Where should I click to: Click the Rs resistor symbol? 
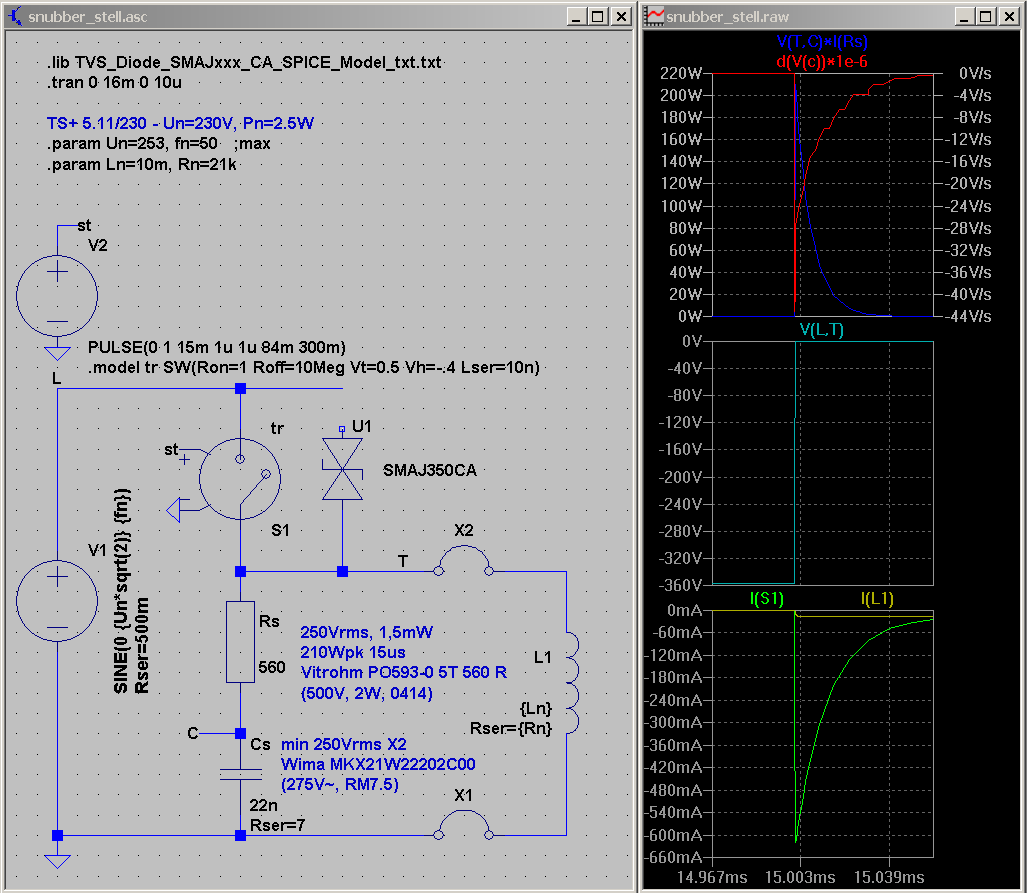coord(240,642)
